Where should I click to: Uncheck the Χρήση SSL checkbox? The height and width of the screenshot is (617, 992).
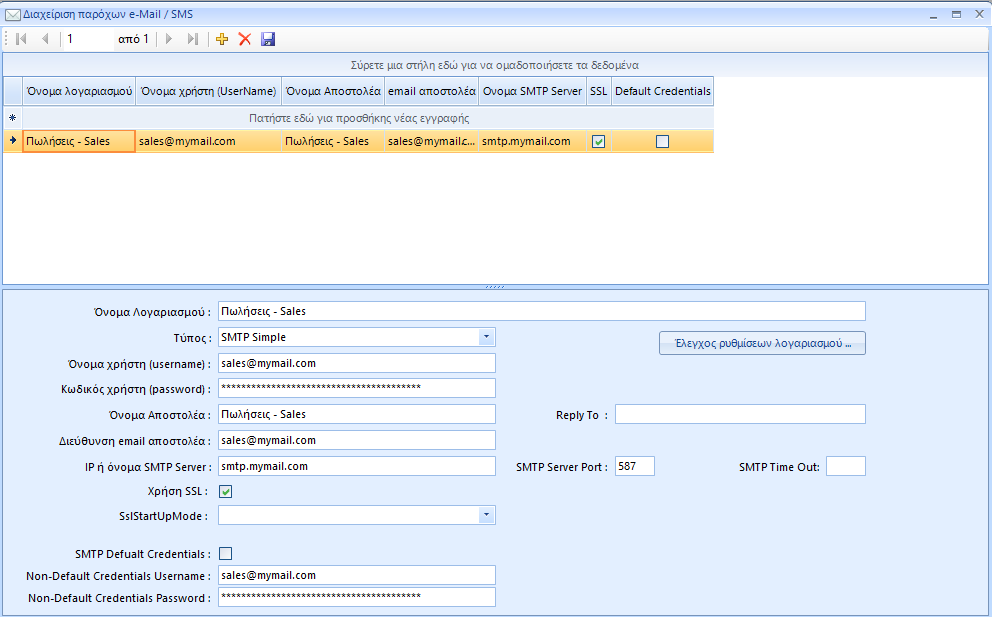point(226,491)
